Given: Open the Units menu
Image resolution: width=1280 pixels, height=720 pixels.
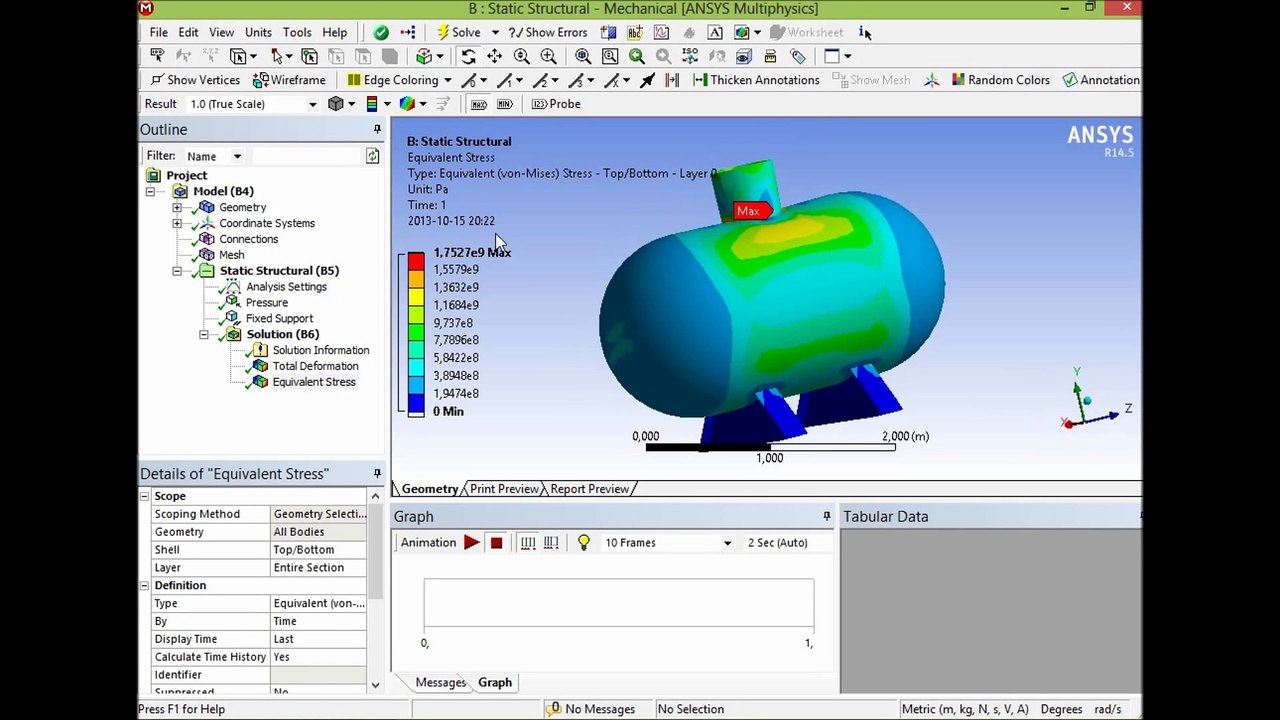Looking at the screenshot, I should pyautogui.click(x=258, y=32).
